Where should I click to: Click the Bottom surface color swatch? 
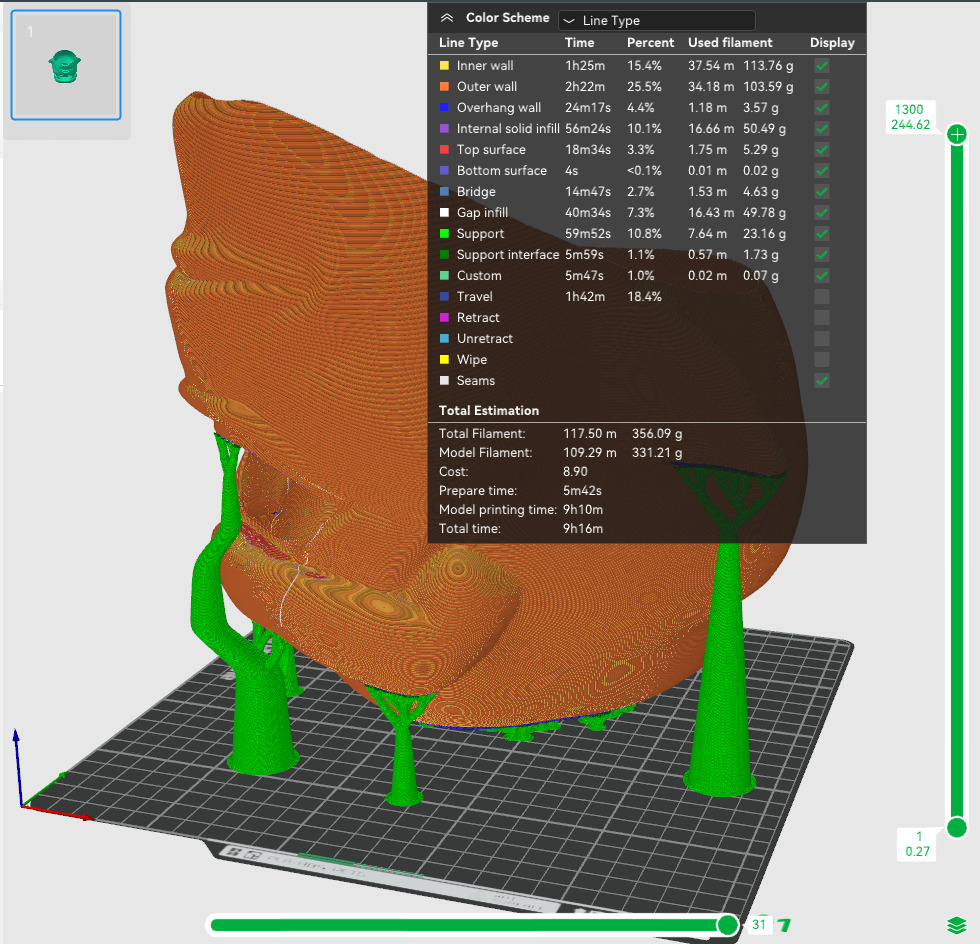pos(444,171)
